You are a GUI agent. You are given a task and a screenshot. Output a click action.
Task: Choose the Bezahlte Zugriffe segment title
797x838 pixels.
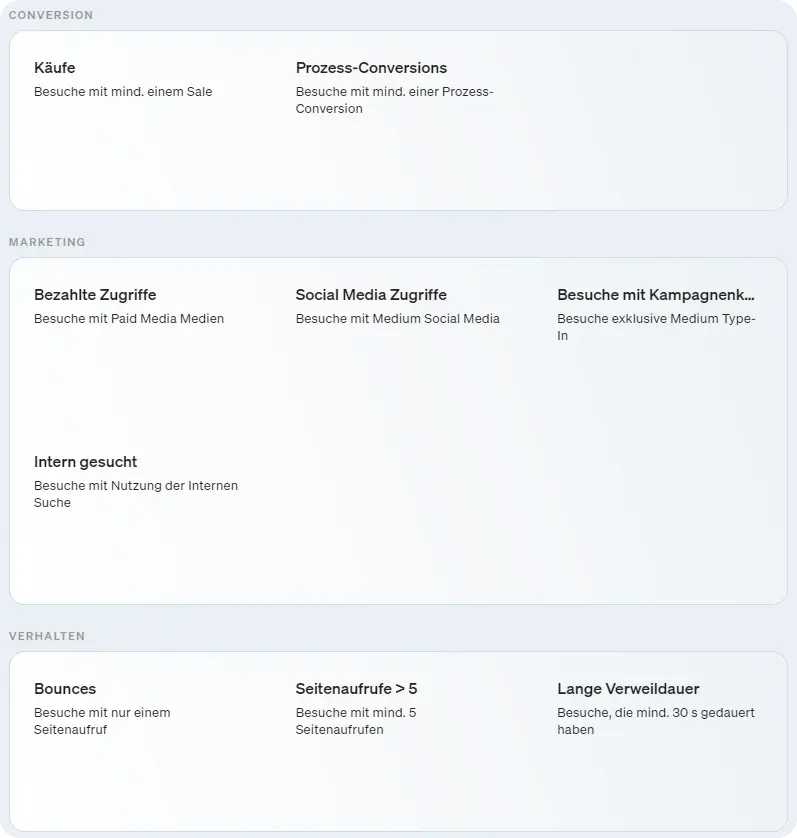pyautogui.click(x=95, y=295)
